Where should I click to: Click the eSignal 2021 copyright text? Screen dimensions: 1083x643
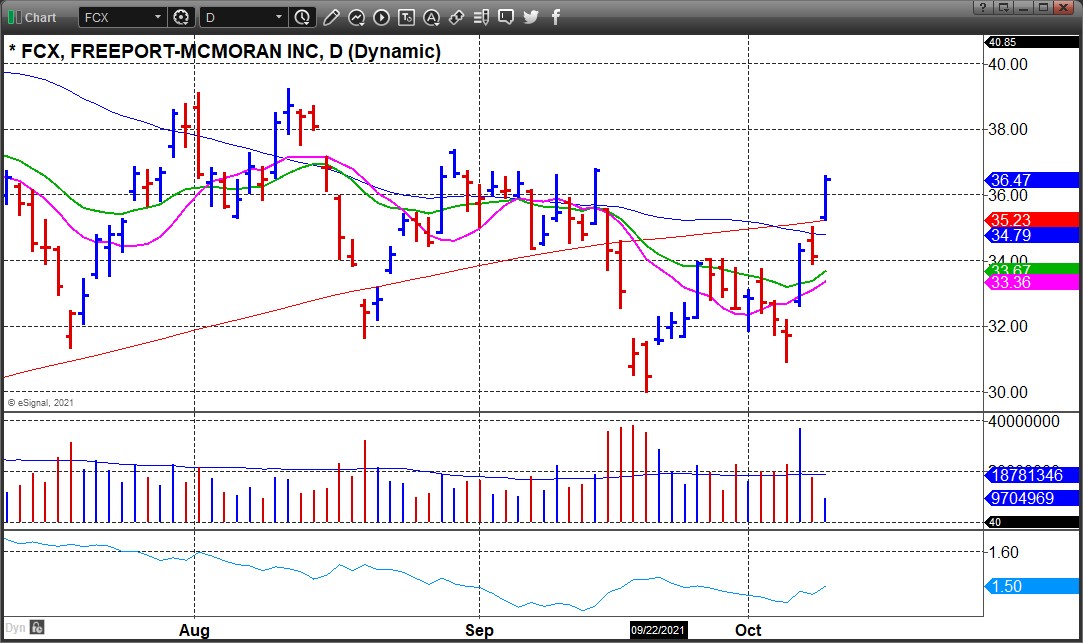41,403
